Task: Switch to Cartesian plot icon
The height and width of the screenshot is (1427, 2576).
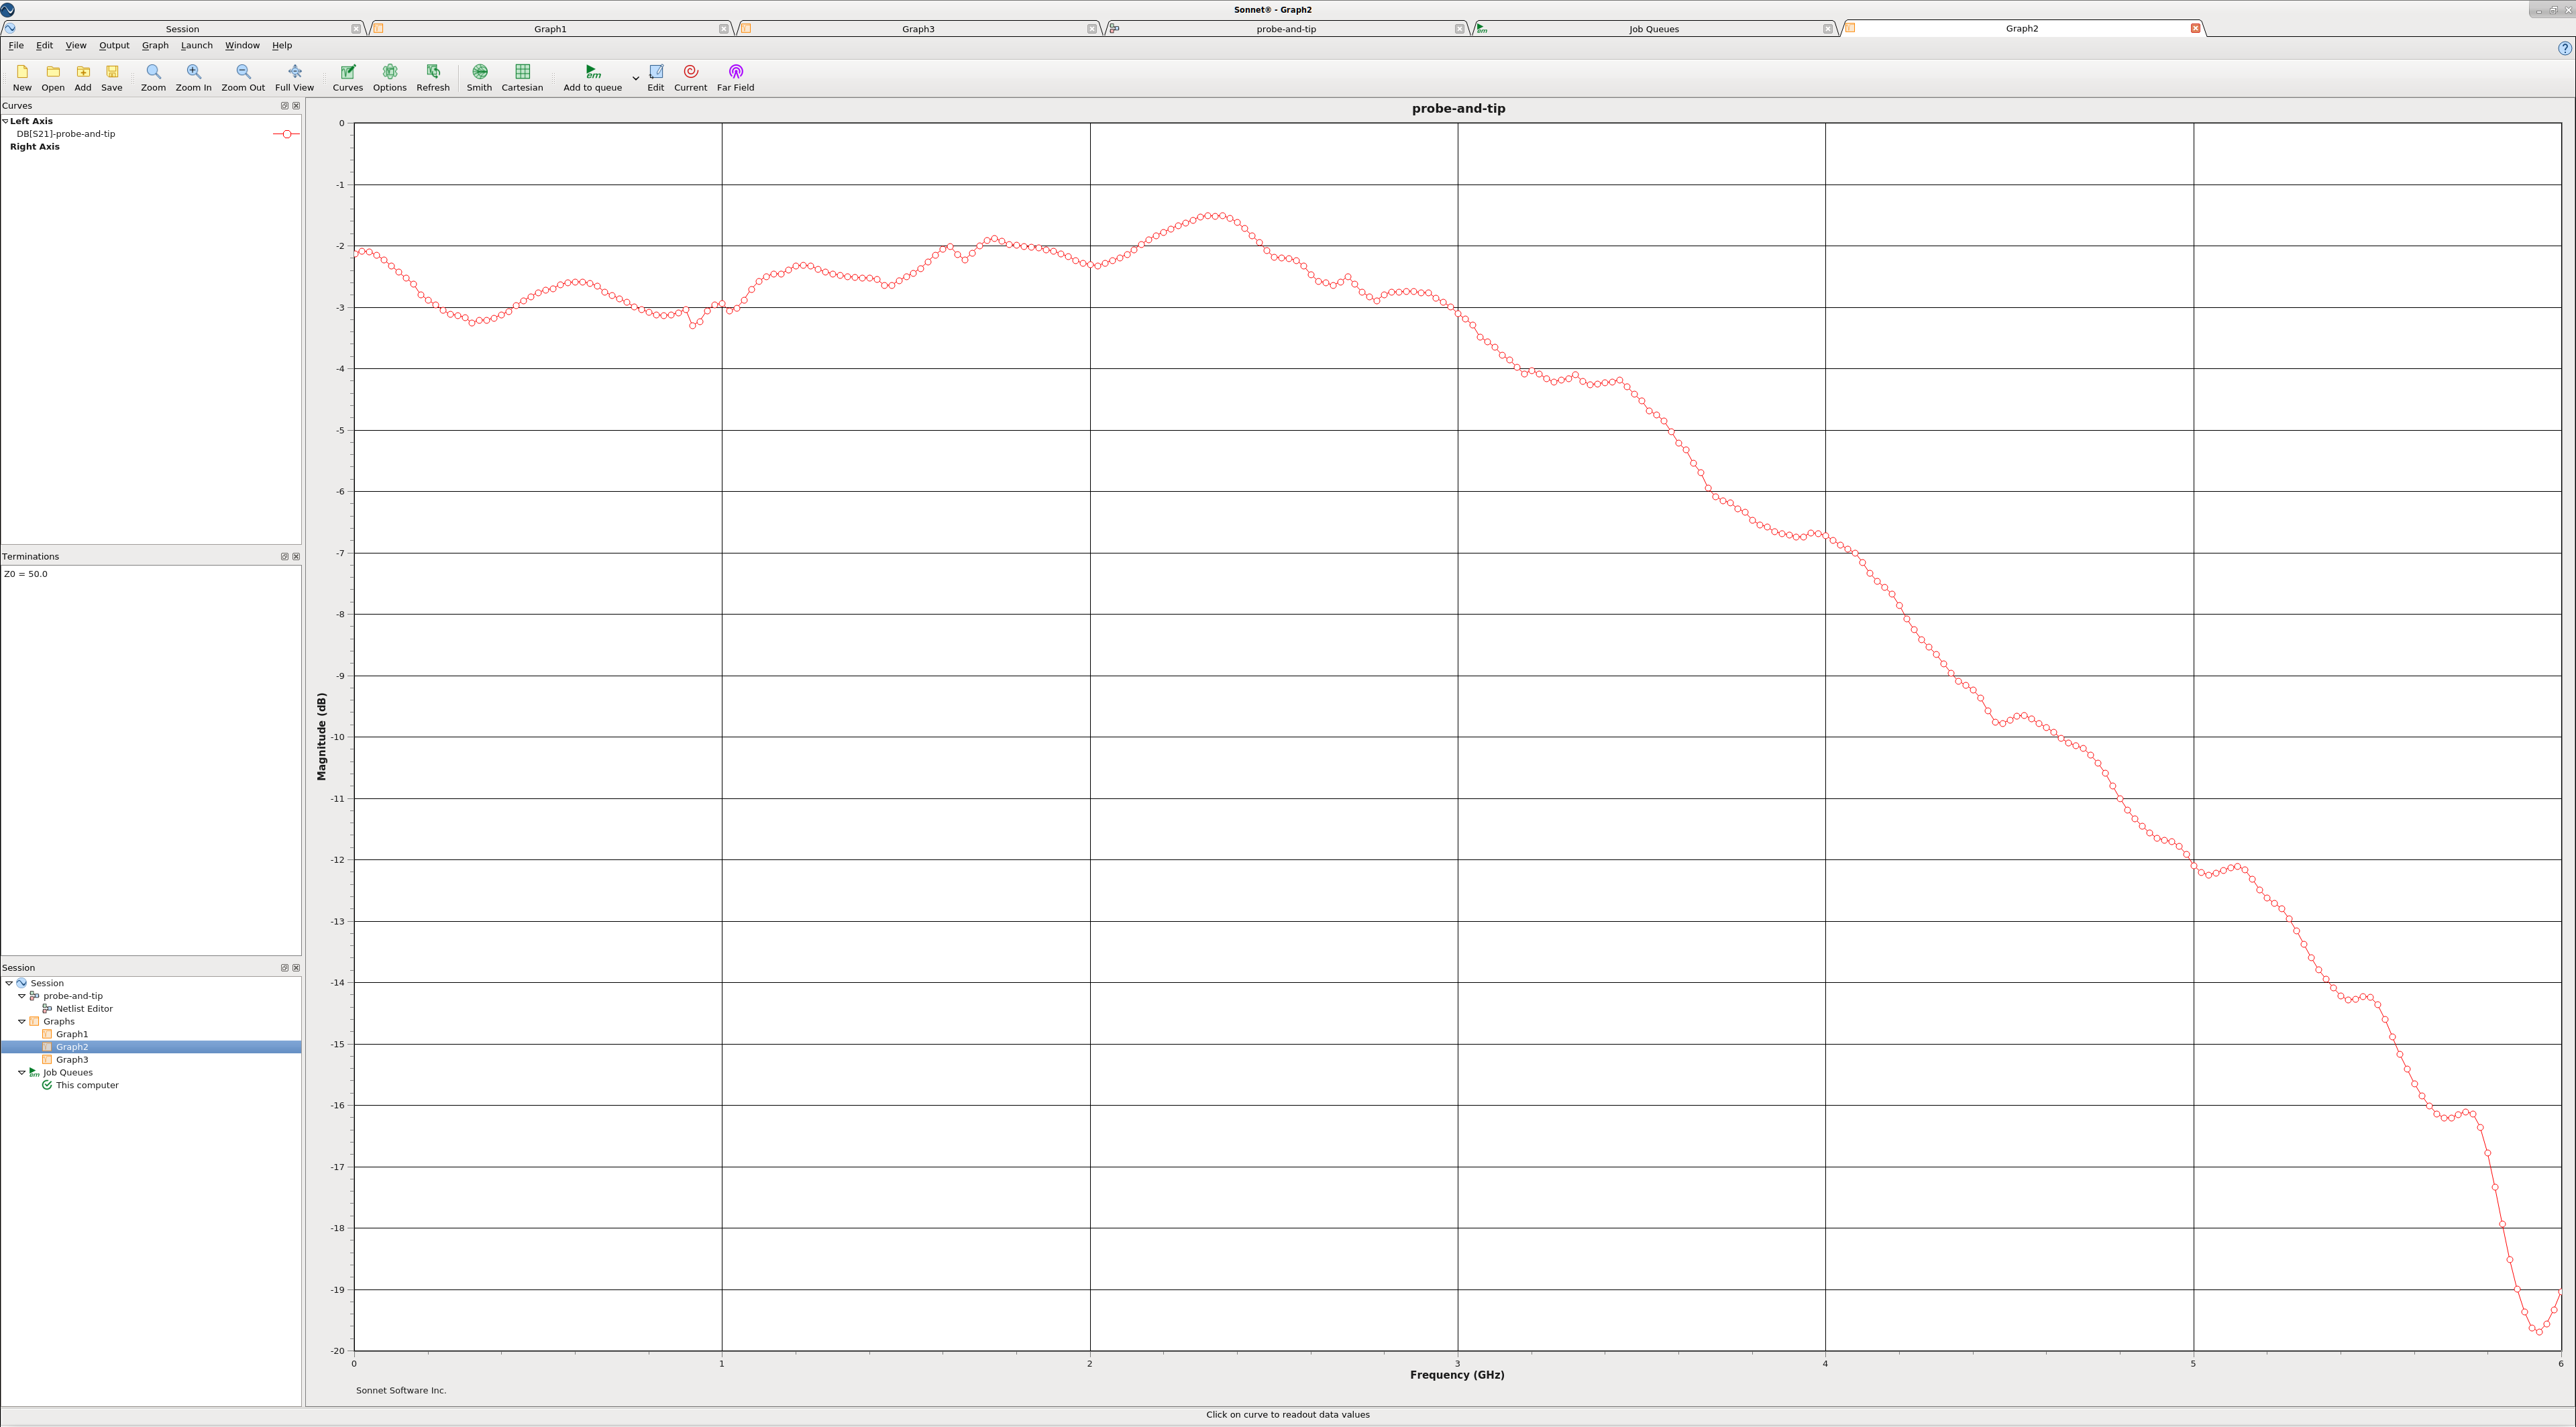Action: point(522,72)
